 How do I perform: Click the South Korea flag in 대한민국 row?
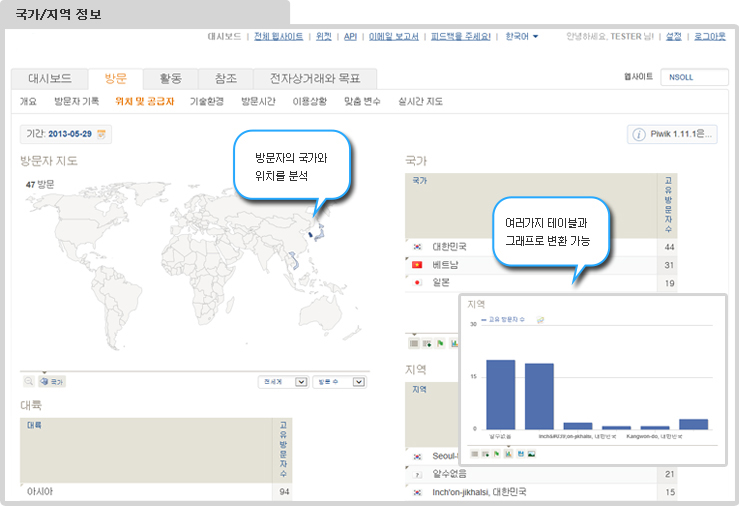point(416,246)
